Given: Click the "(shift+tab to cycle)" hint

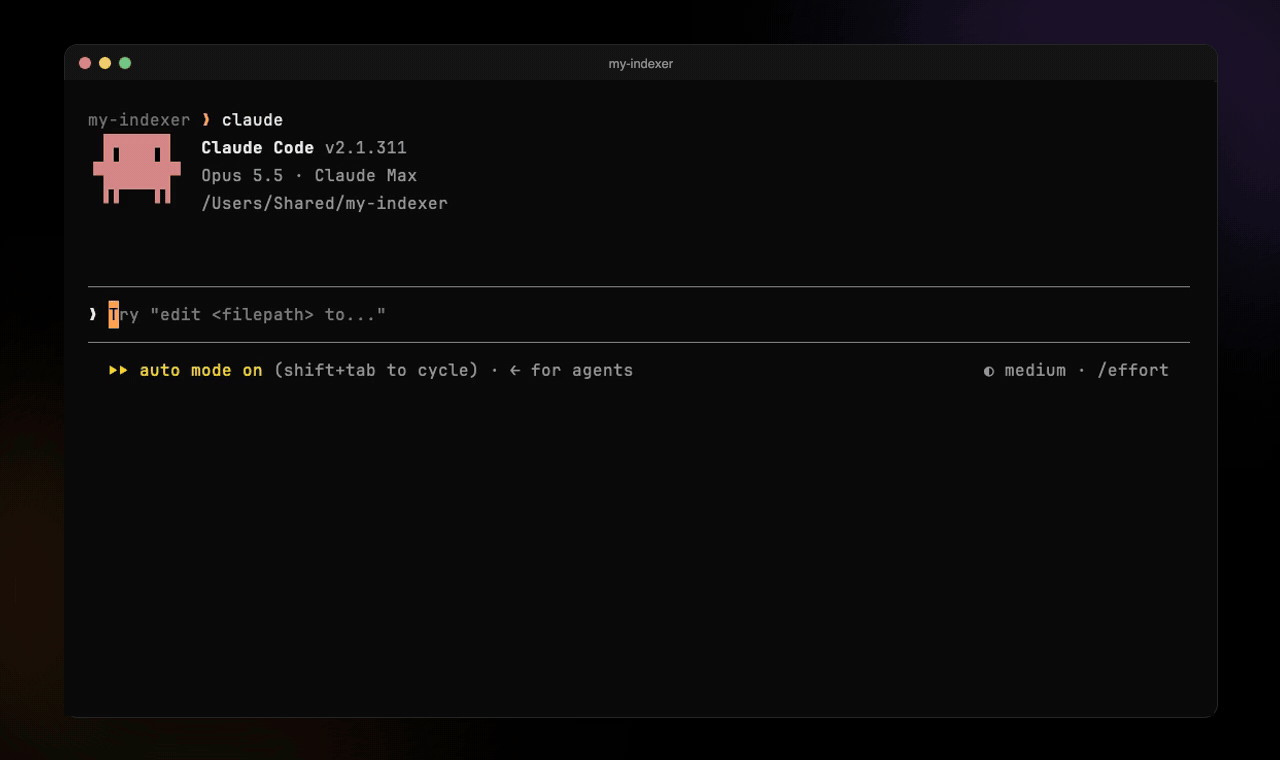Looking at the screenshot, I should point(376,370).
